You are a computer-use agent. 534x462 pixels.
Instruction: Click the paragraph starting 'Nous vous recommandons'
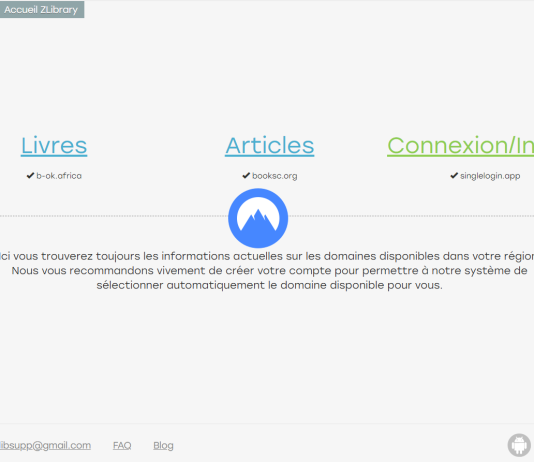[269, 278]
